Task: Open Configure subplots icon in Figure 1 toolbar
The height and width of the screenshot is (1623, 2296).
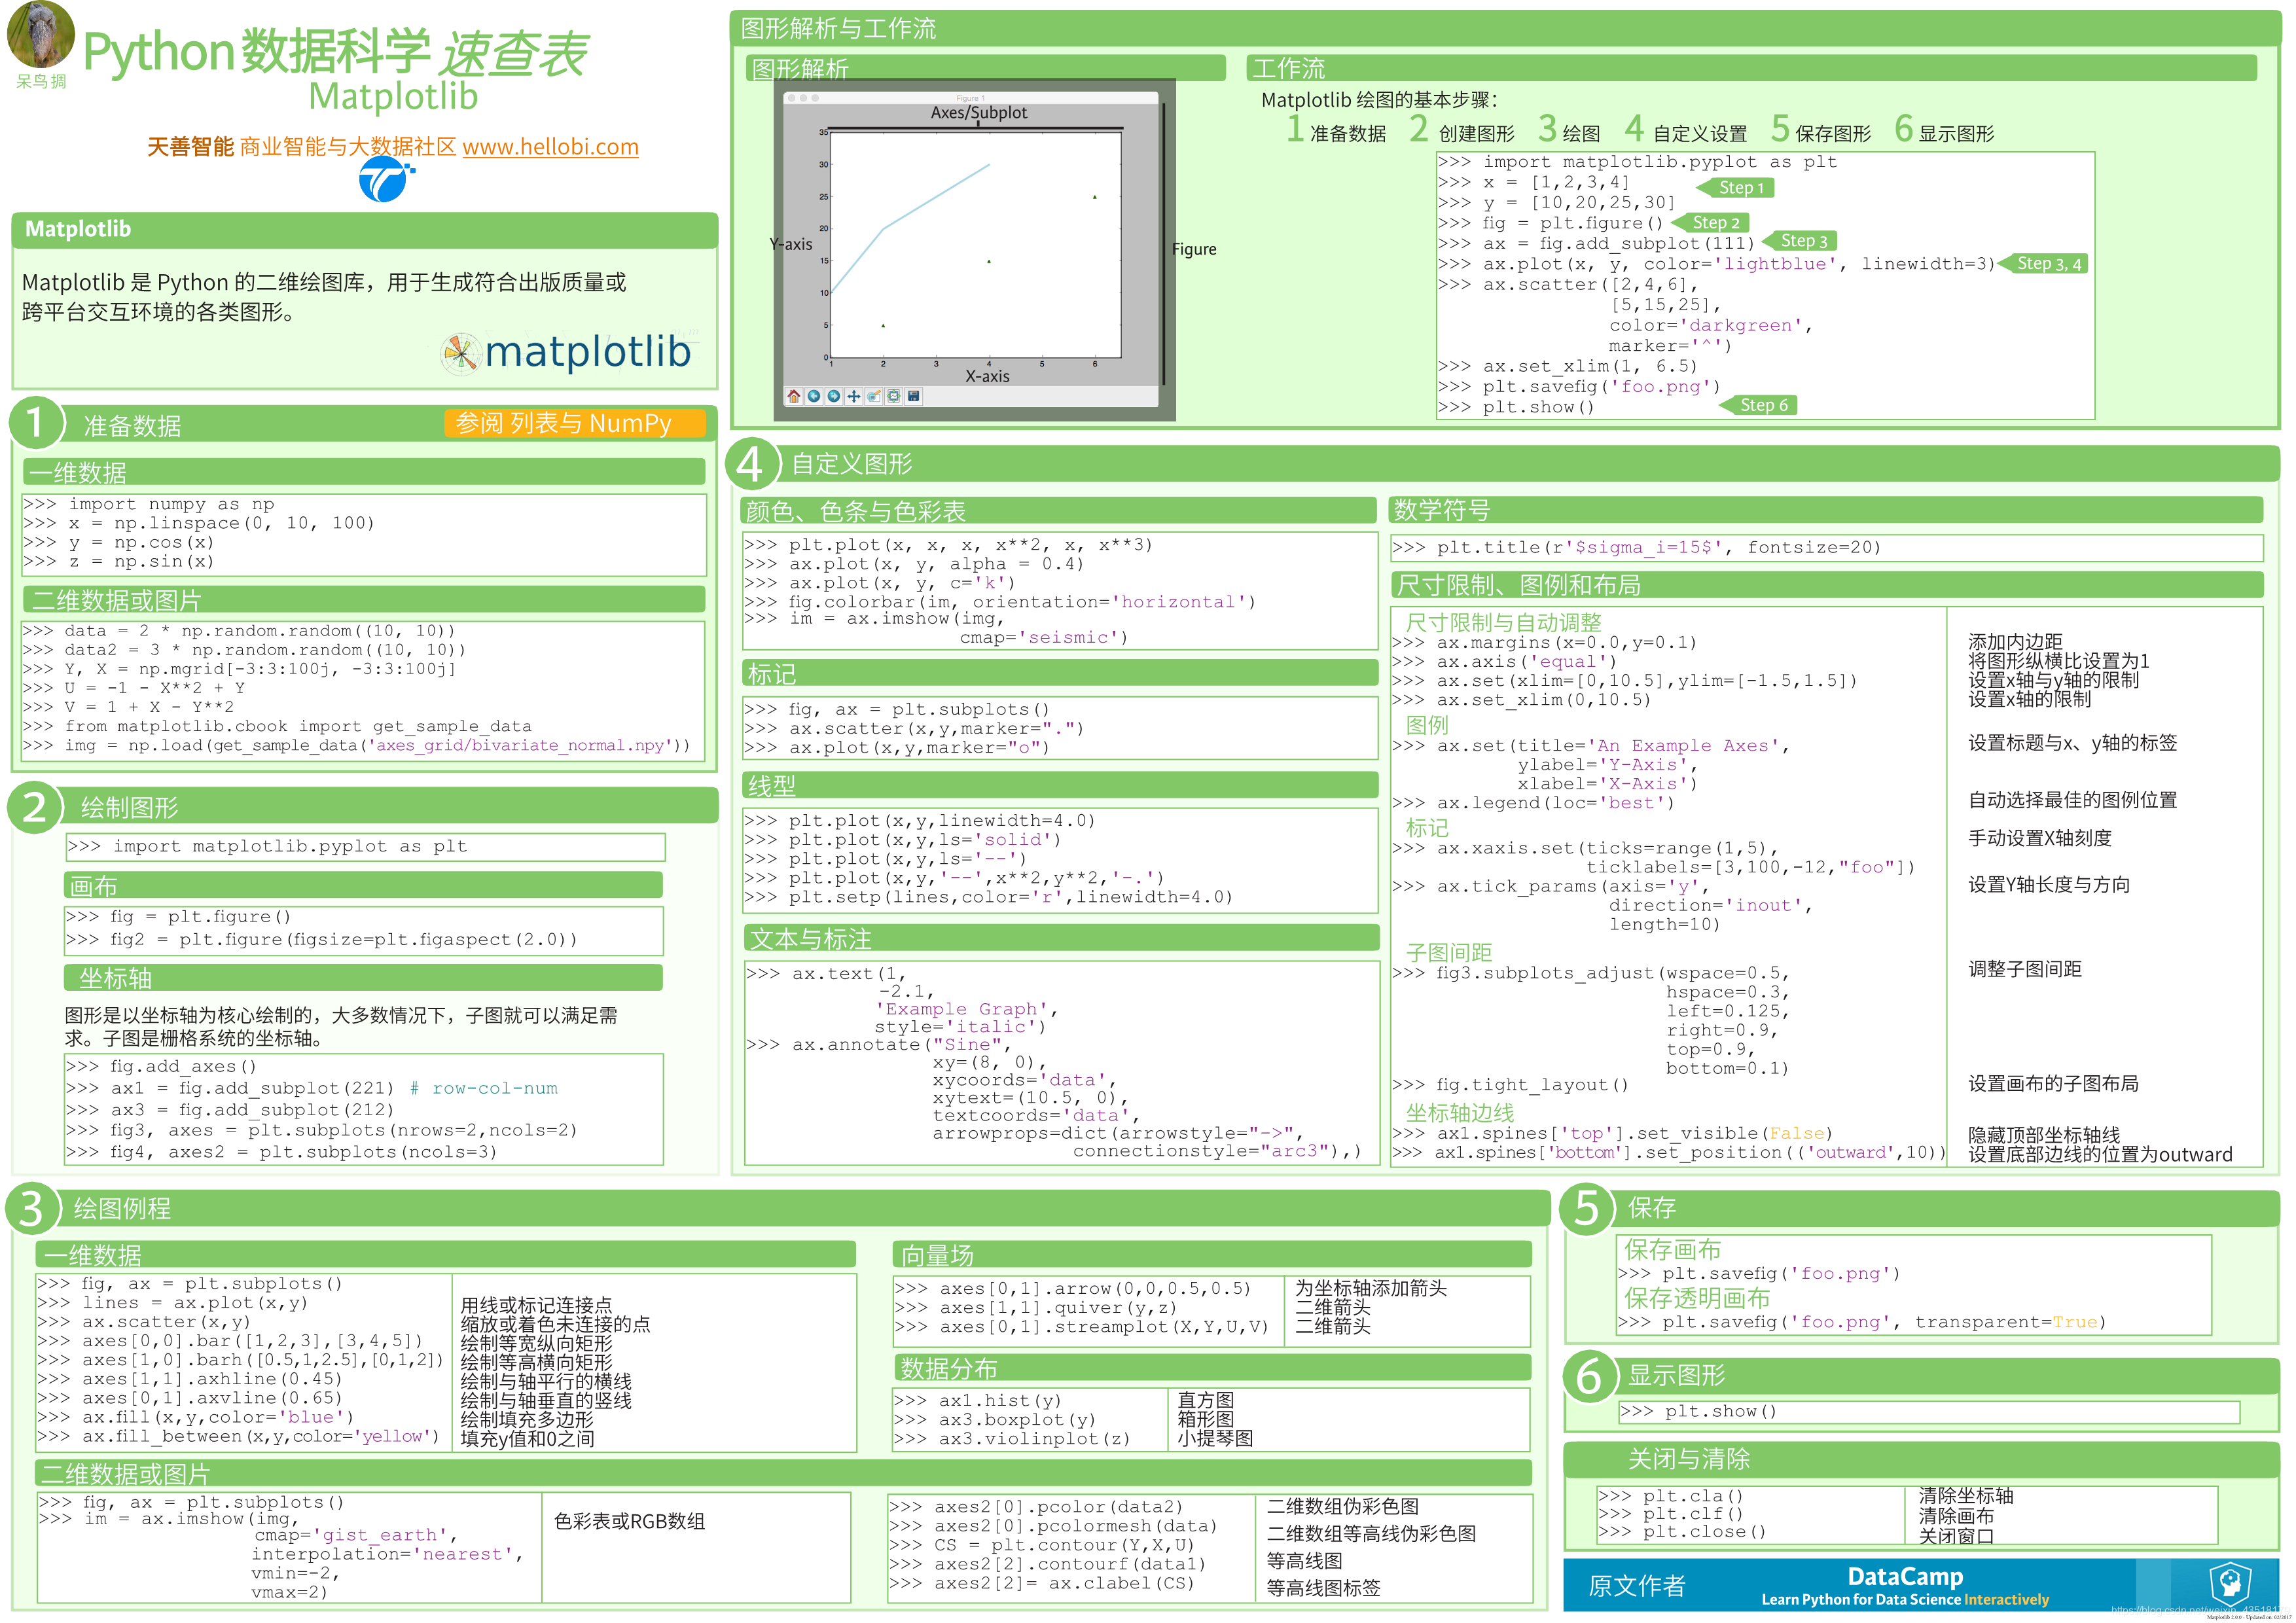Action: tap(894, 396)
